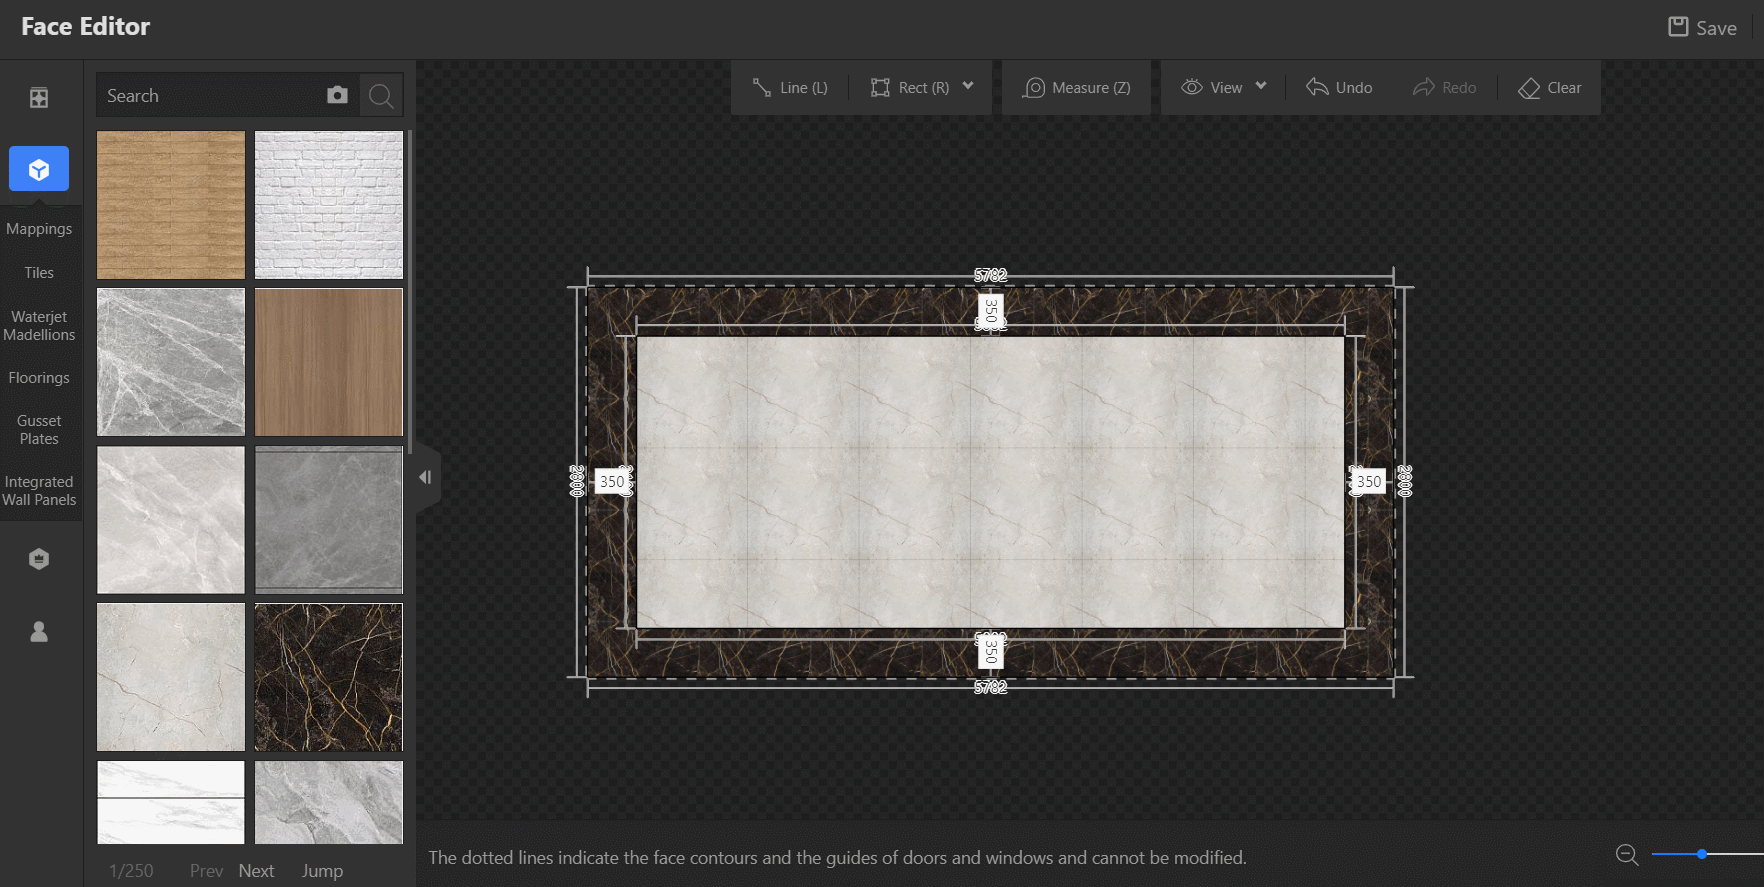Search by image using camera icon
The height and width of the screenshot is (887, 1764).
click(x=337, y=95)
